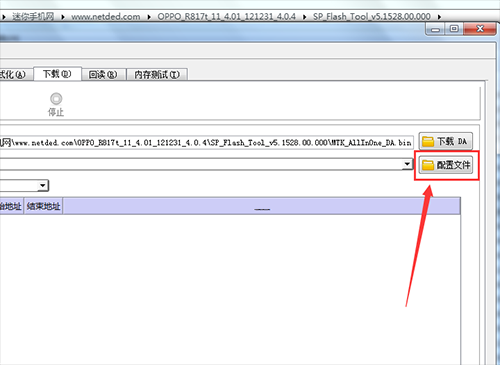Expand the scatter file path dropdown

407,164
